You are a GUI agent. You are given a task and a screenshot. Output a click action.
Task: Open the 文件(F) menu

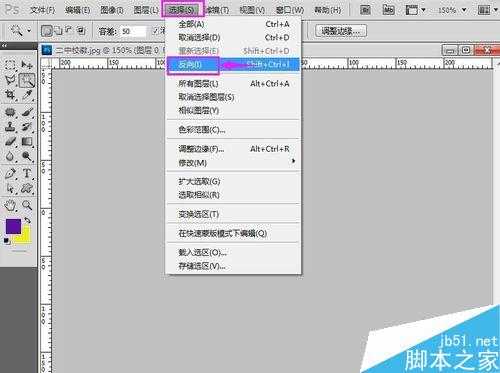(42, 10)
